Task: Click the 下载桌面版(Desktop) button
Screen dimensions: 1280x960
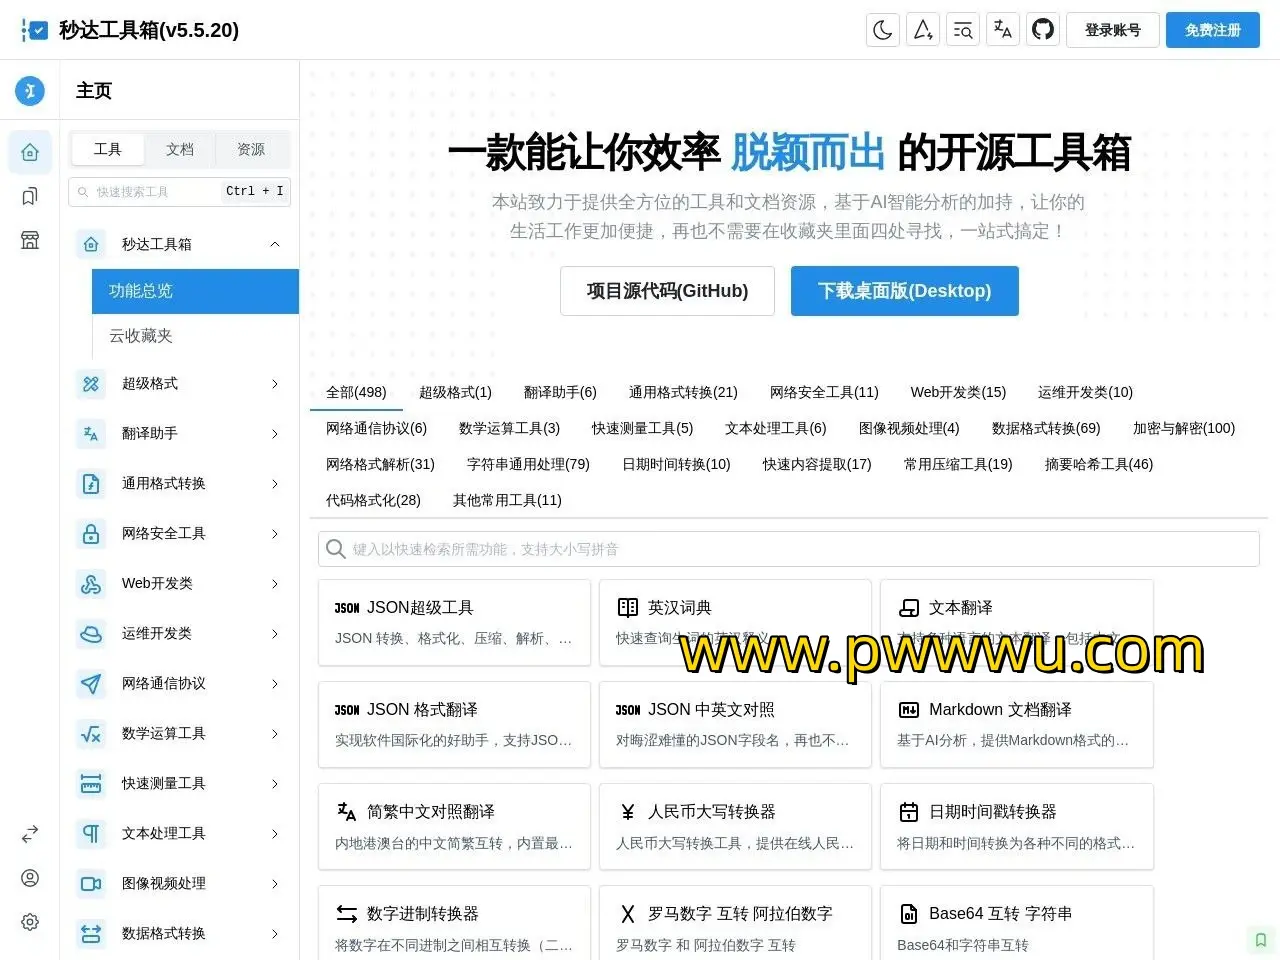Action: click(x=904, y=291)
